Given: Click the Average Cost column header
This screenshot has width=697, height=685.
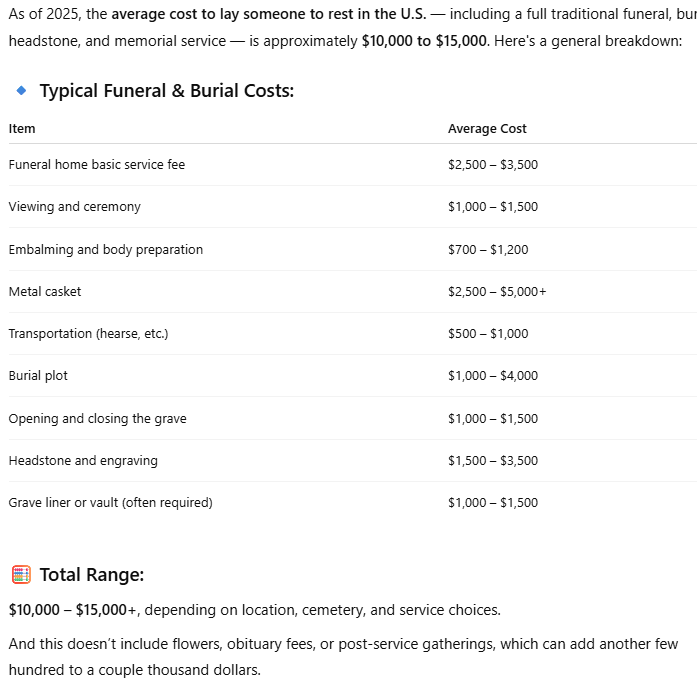Looking at the screenshot, I should click(487, 129).
